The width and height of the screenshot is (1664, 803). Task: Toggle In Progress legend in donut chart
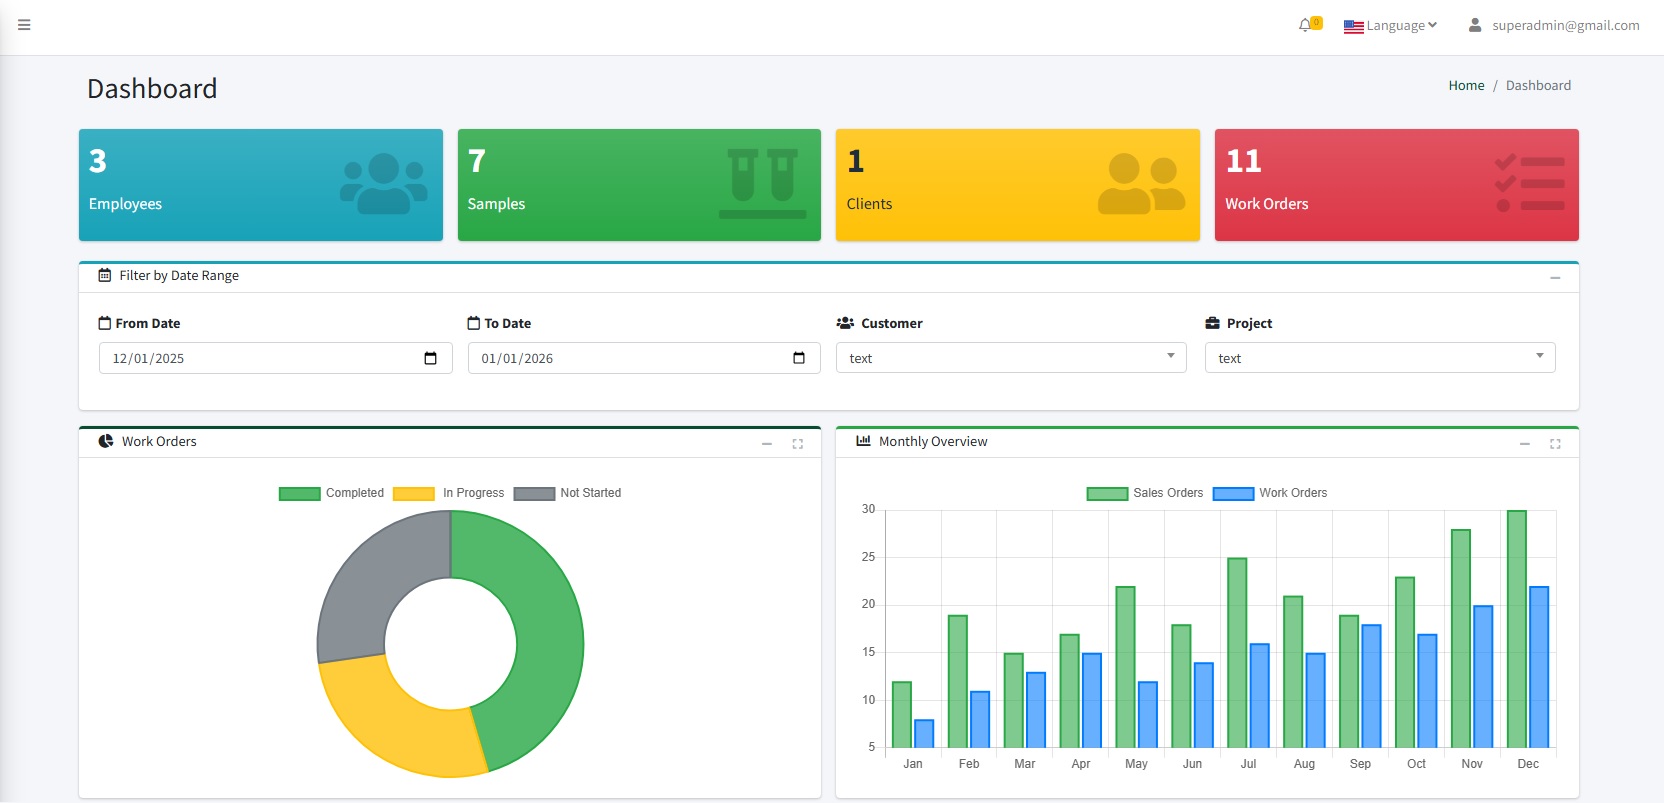click(x=449, y=493)
